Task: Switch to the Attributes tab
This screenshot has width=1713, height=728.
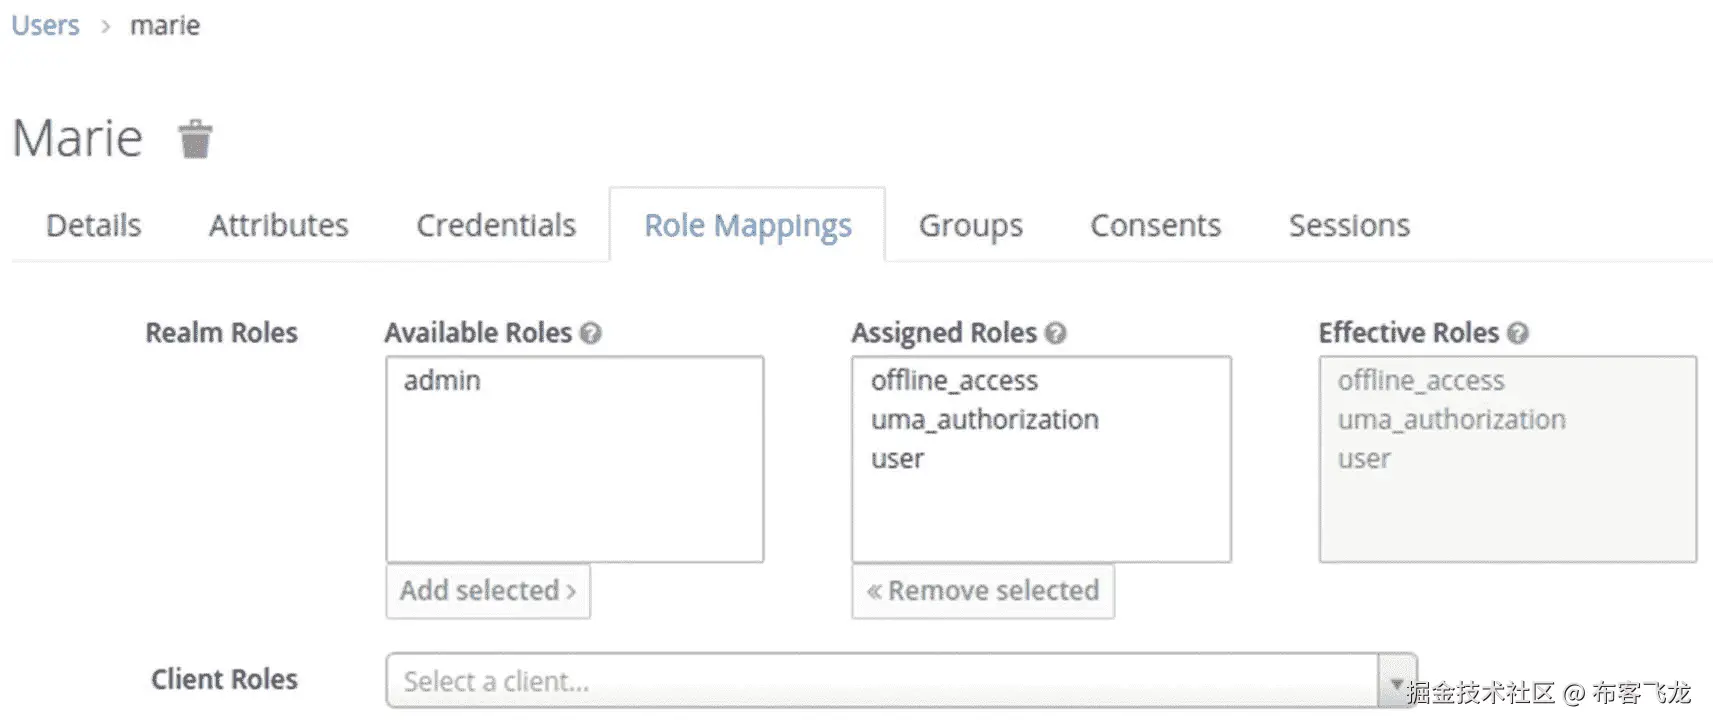Action: point(278,225)
